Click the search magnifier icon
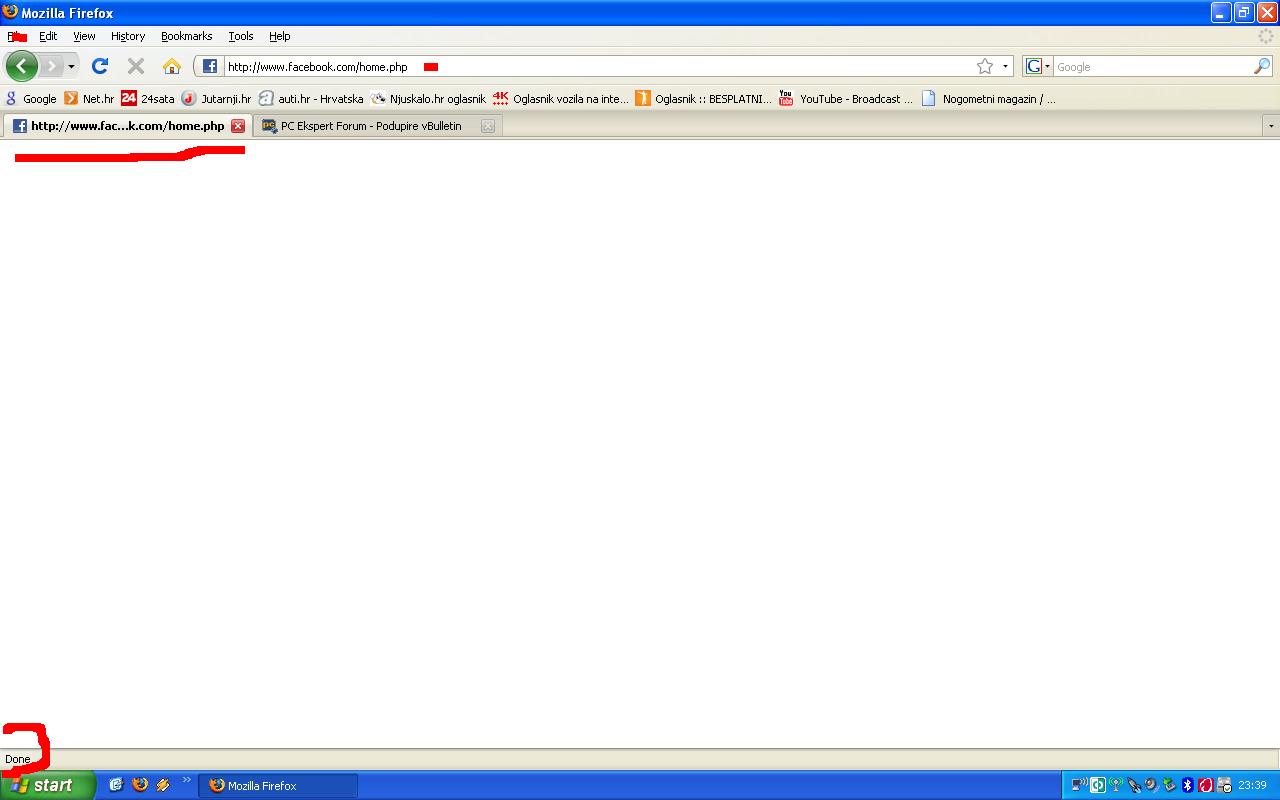Image resolution: width=1280 pixels, height=800 pixels. pyautogui.click(x=1262, y=66)
